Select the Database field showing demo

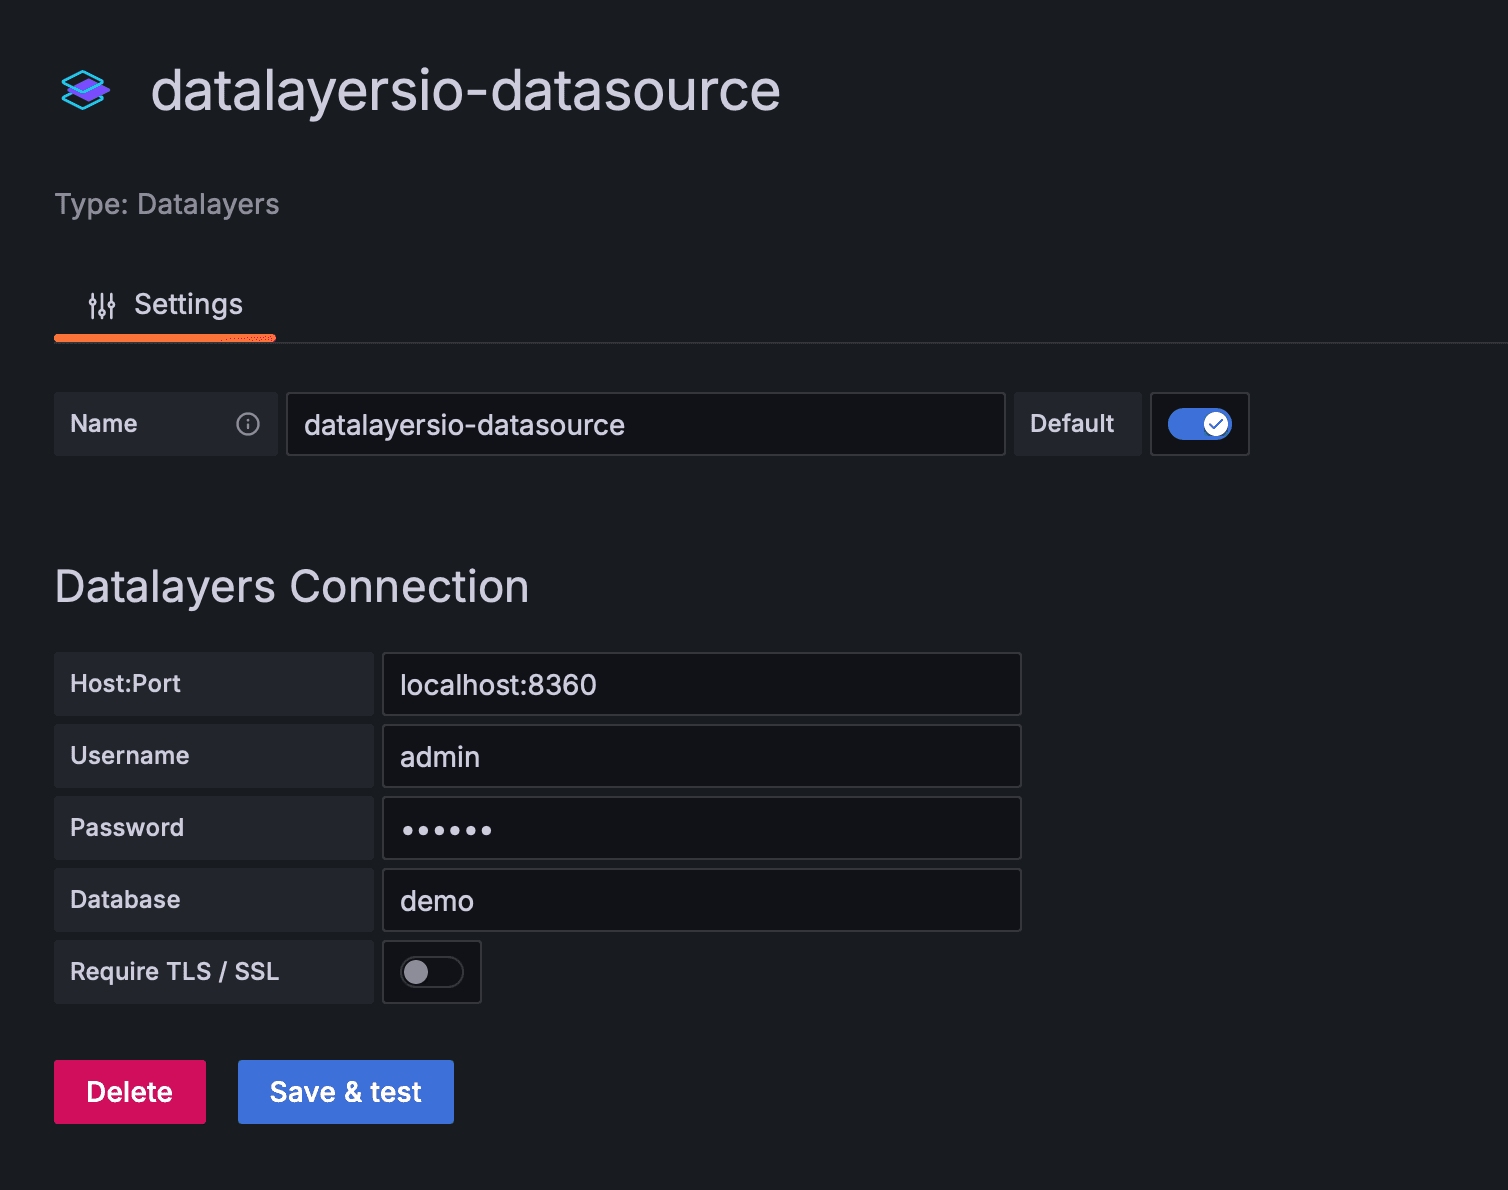pos(701,900)
